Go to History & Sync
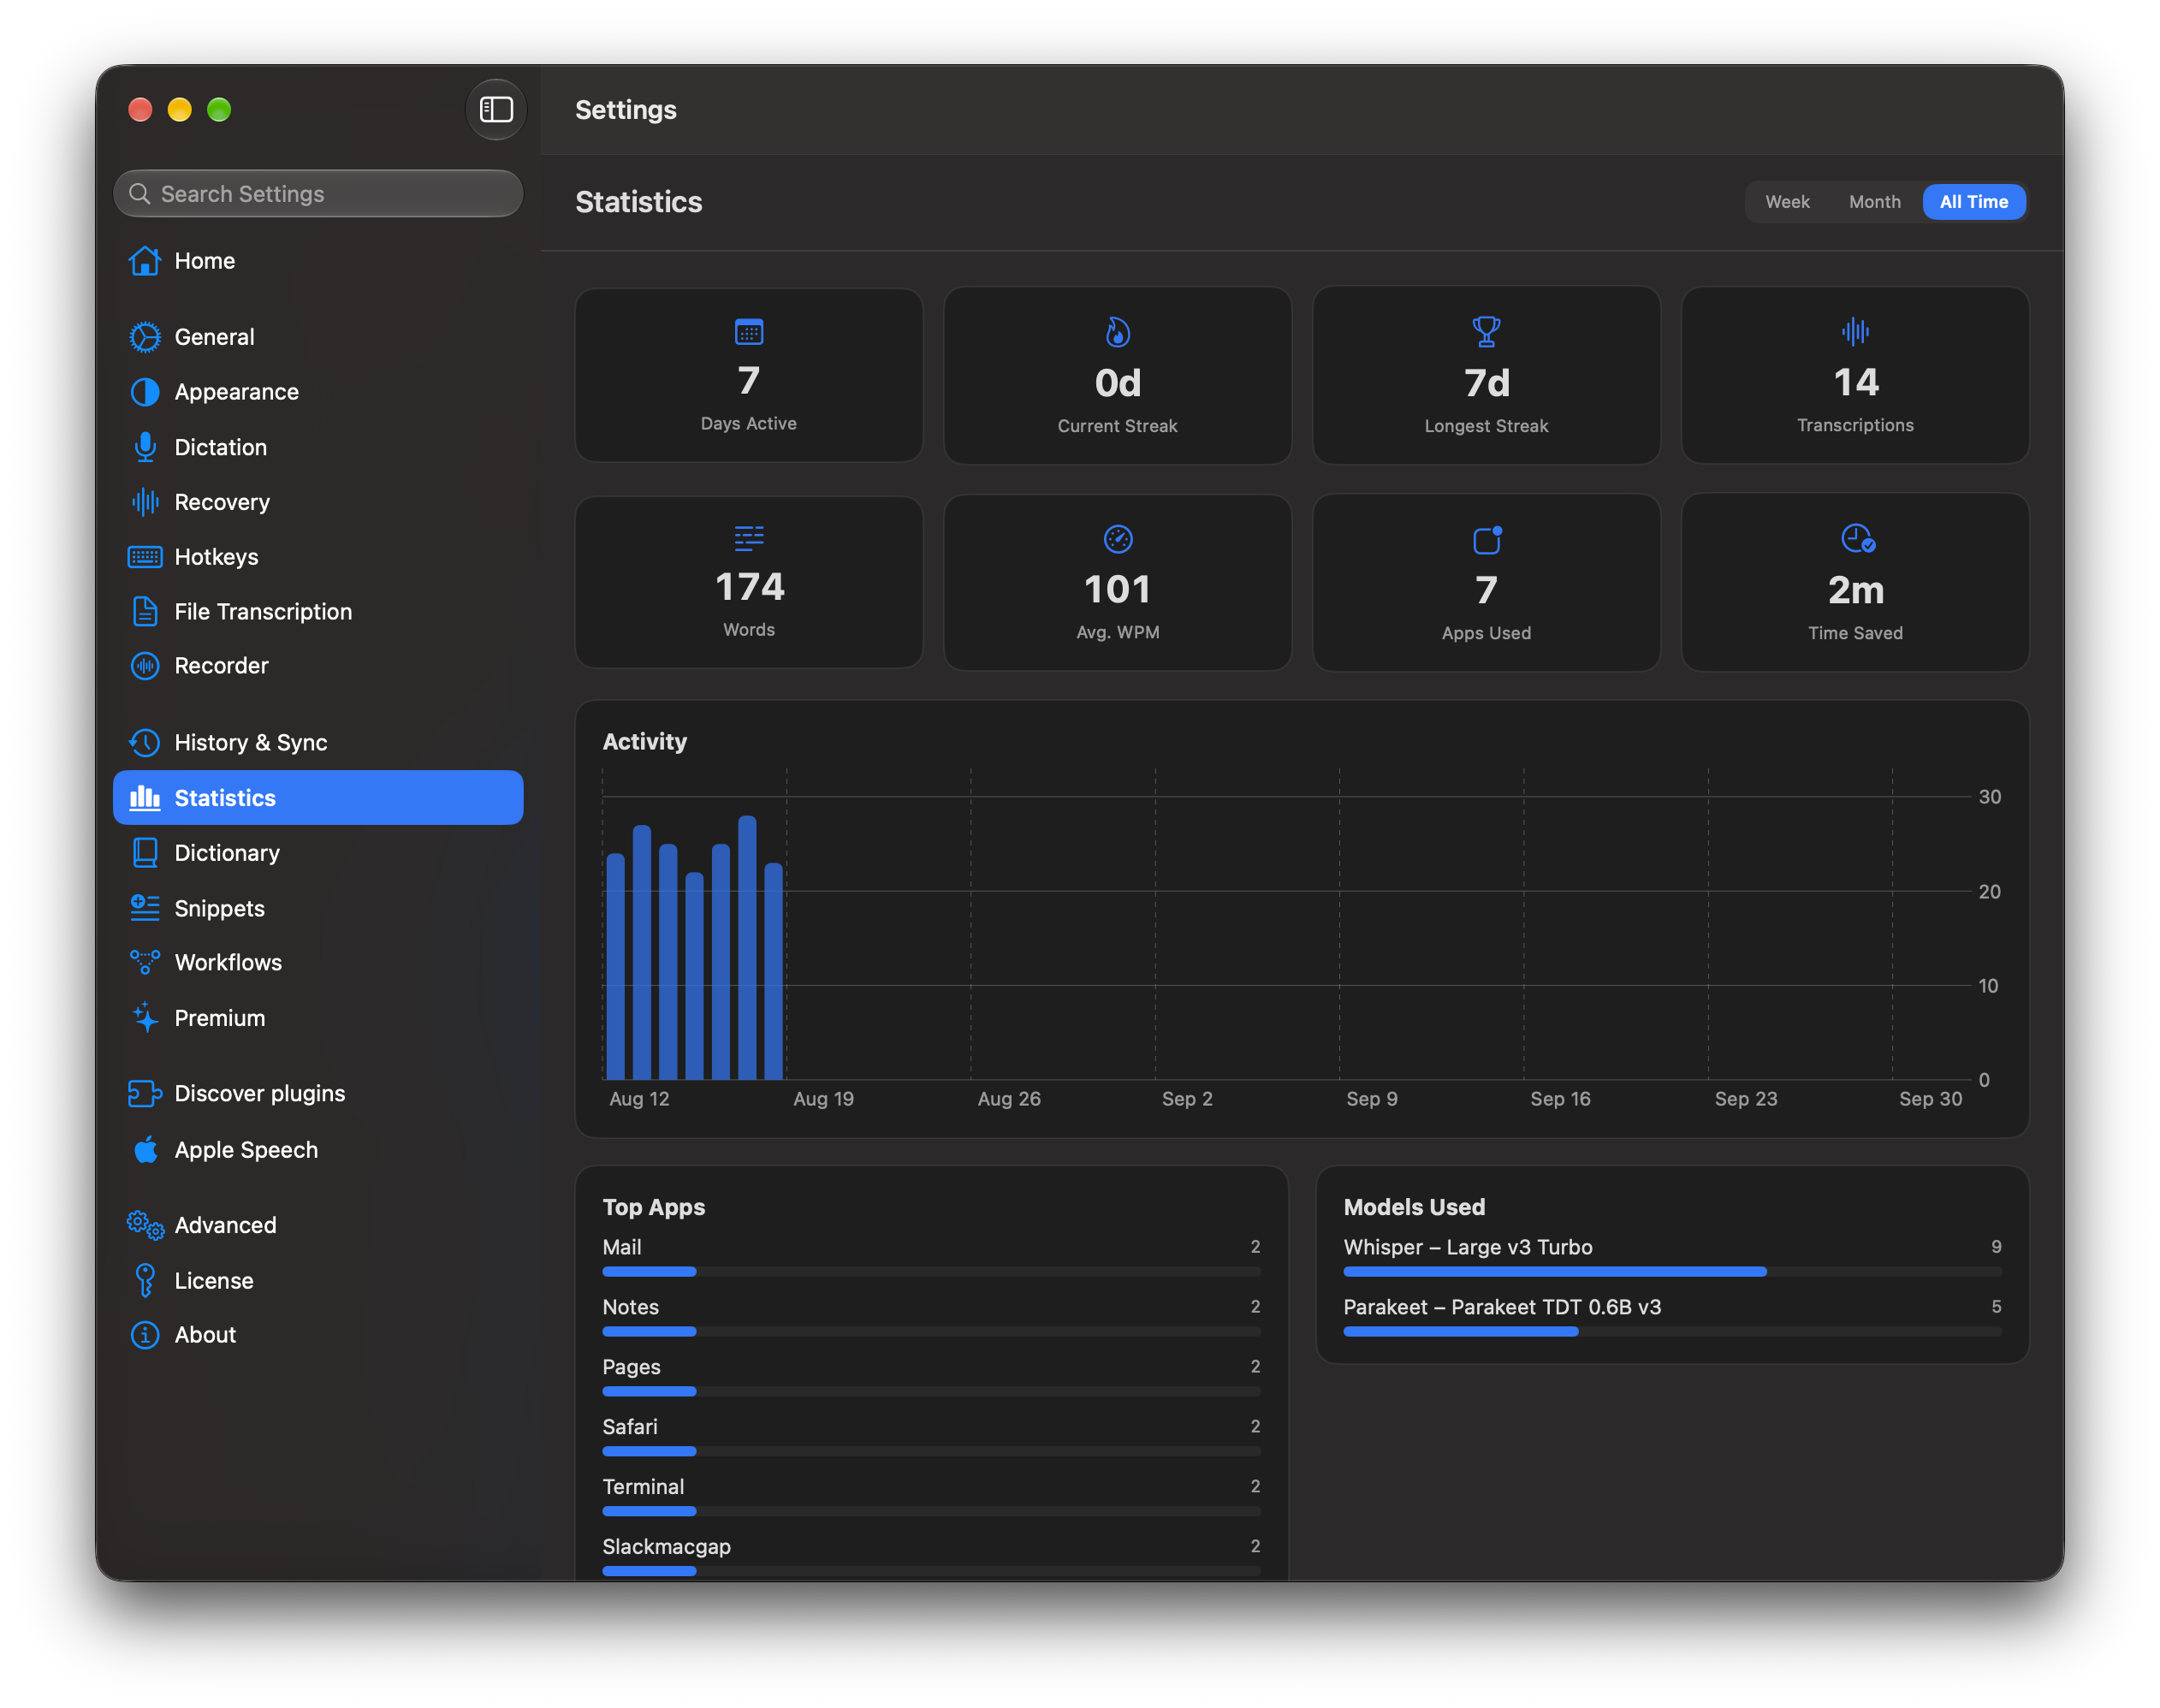The image size is (2160, 1708). pyautogui.click(x=318, y=743)
